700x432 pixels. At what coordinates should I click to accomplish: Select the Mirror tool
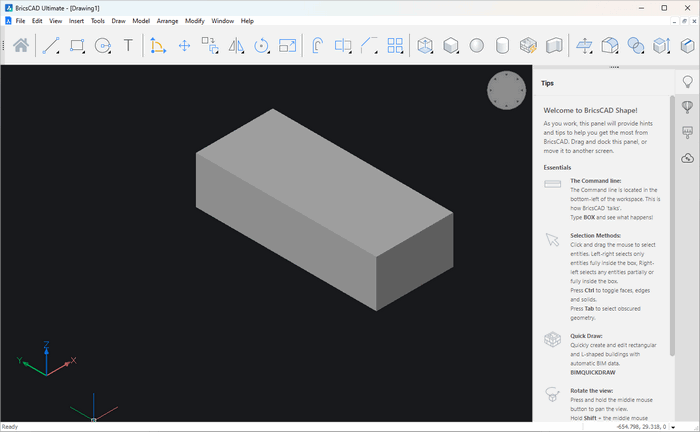[x=237, y=45]
